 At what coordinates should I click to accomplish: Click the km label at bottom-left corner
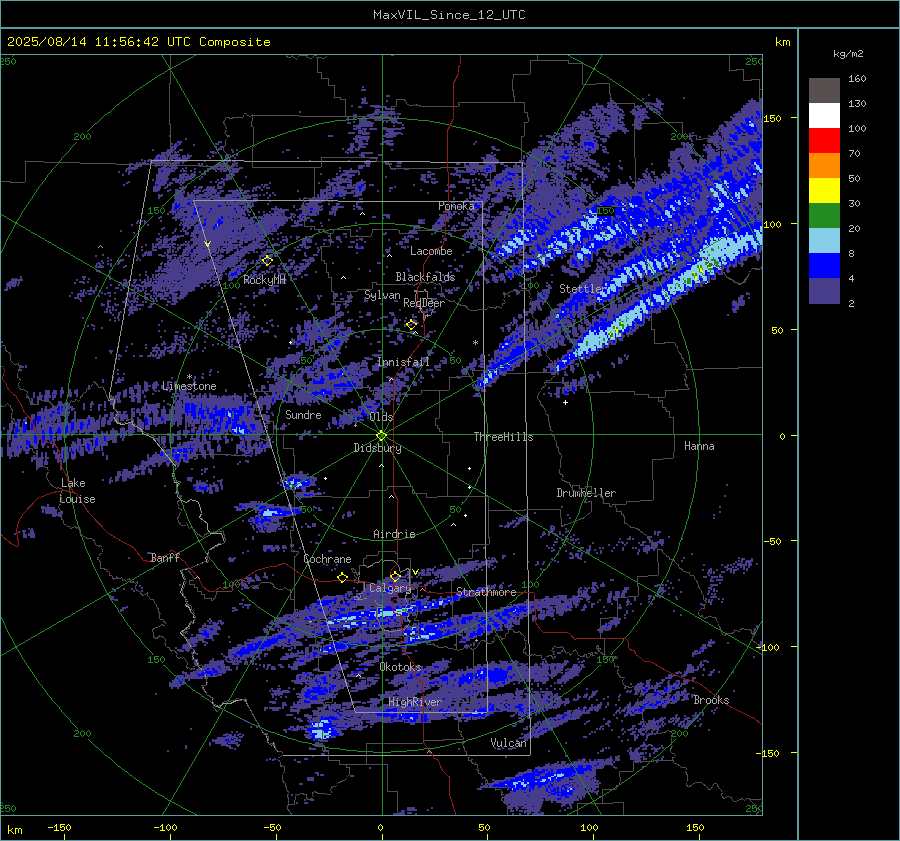15,830
